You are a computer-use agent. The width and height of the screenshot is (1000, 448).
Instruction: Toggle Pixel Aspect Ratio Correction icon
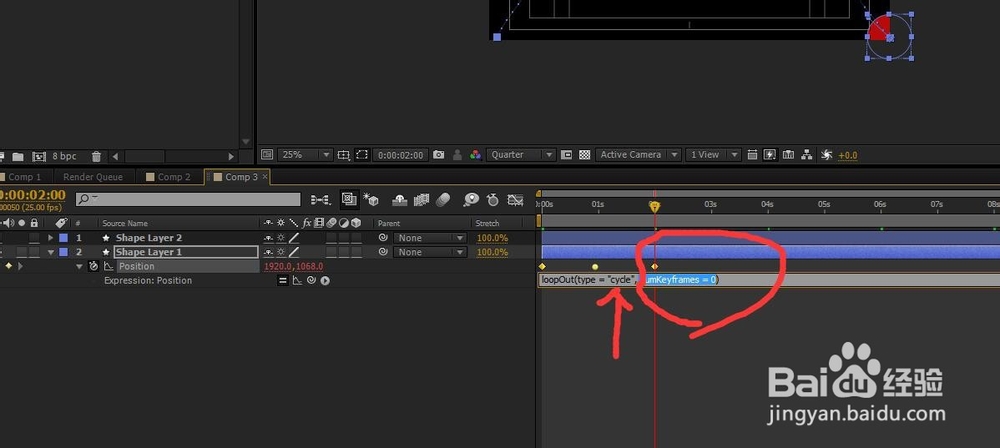[x=753, y=154]
